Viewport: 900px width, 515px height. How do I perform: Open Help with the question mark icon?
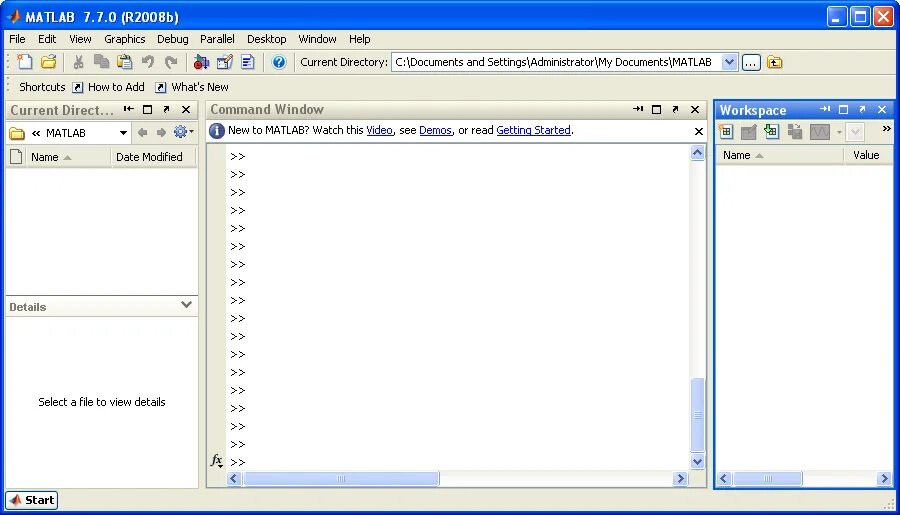coord(278,62)
